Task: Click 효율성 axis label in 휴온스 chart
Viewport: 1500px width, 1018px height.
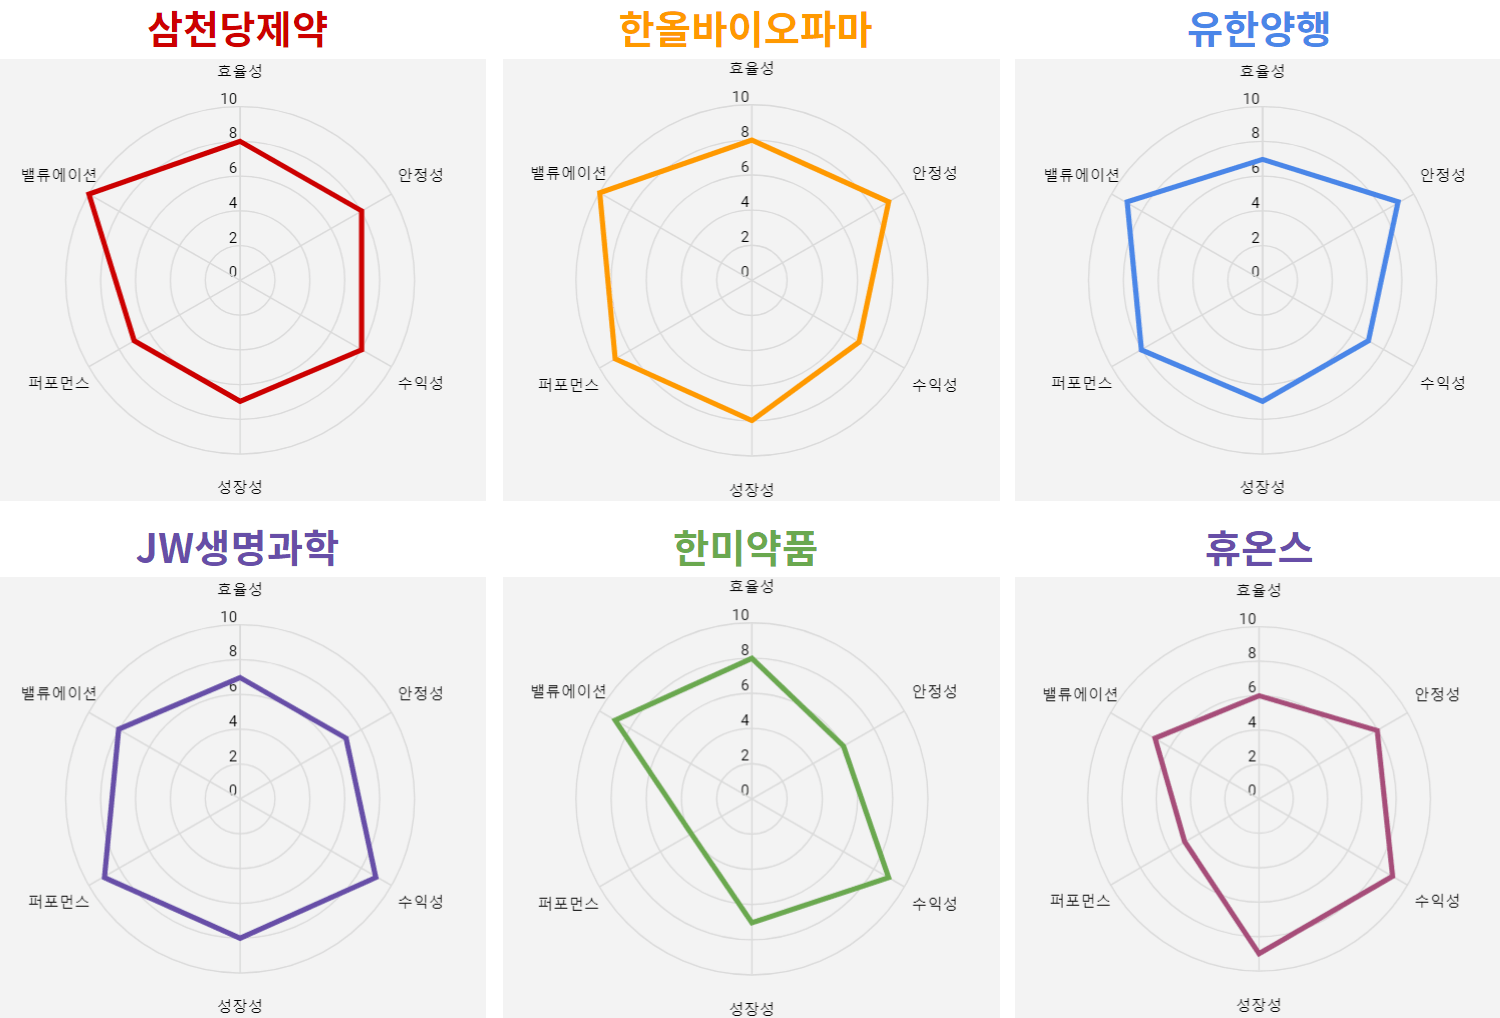Action: [1258, 590]
